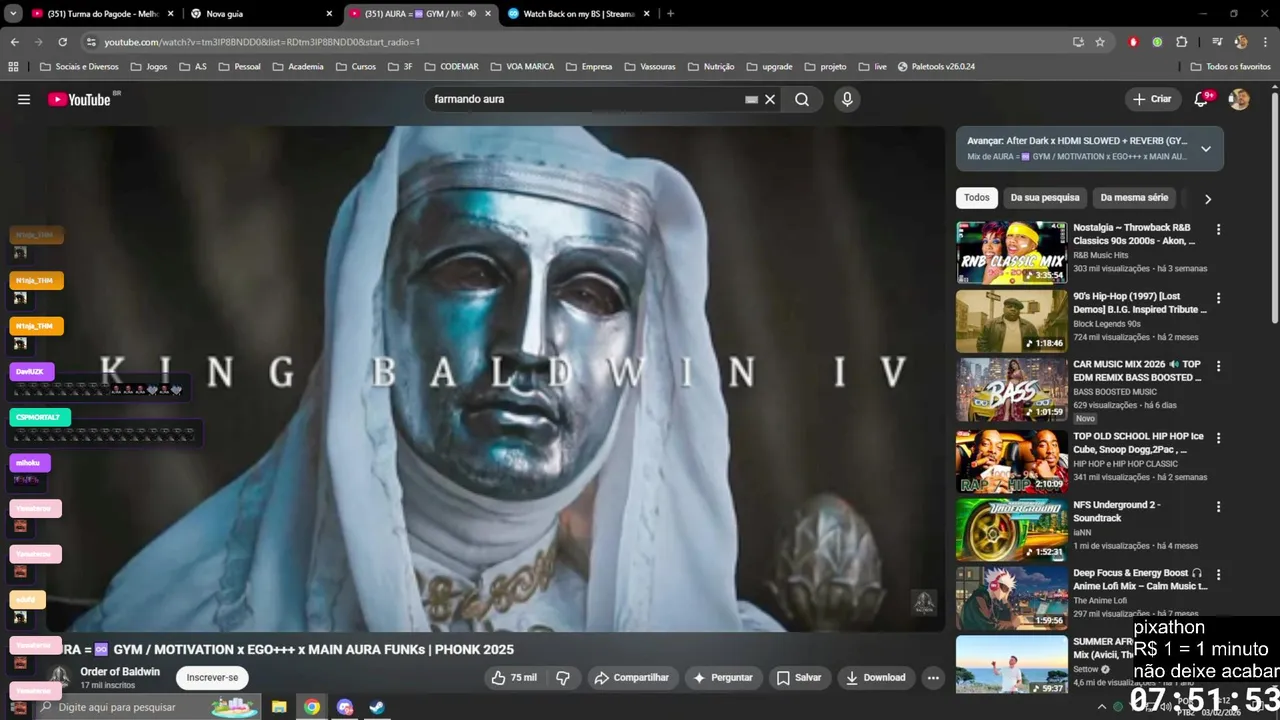Open a new browser tab with plus
Image resolution: width=1280 pixels, height=720 pixels.
[x=670, y=14]
